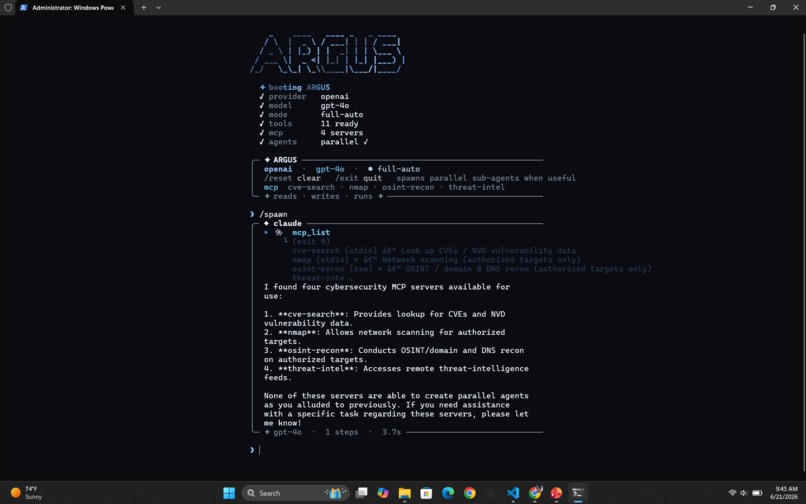The image size is (806, 504).
Task: Click the administrator shield icon in title bar
Action: pyautogui.click(x=8, y=7)
